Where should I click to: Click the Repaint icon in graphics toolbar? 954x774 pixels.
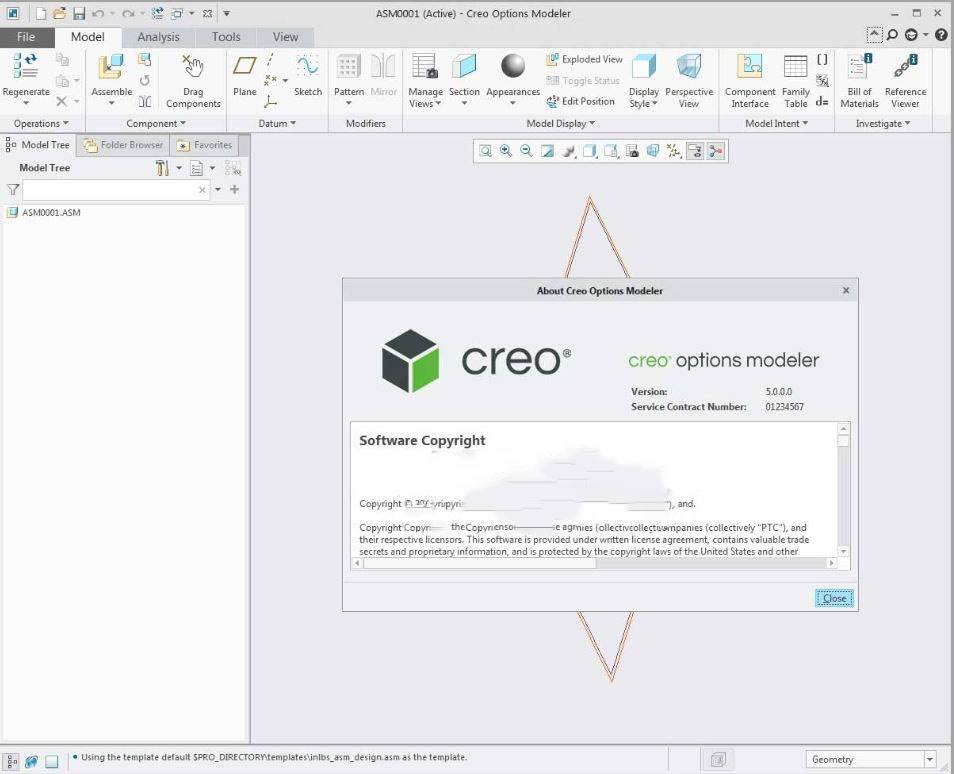(548, 151)
